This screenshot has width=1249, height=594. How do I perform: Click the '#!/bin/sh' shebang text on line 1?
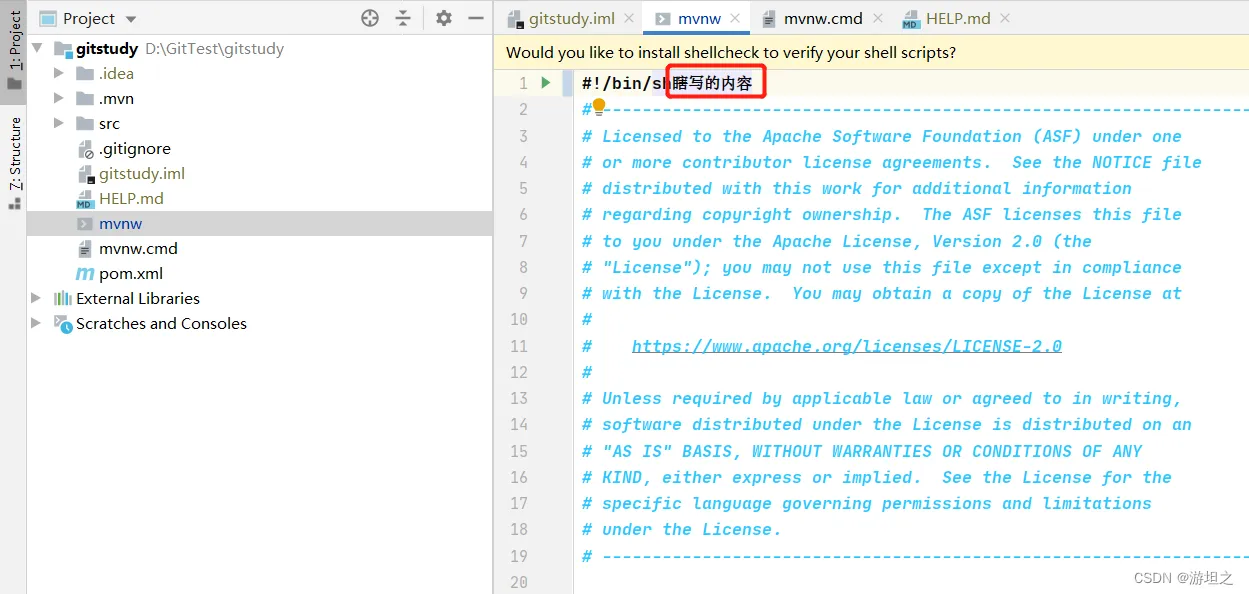pyautogui.click(x=626, y=83)
